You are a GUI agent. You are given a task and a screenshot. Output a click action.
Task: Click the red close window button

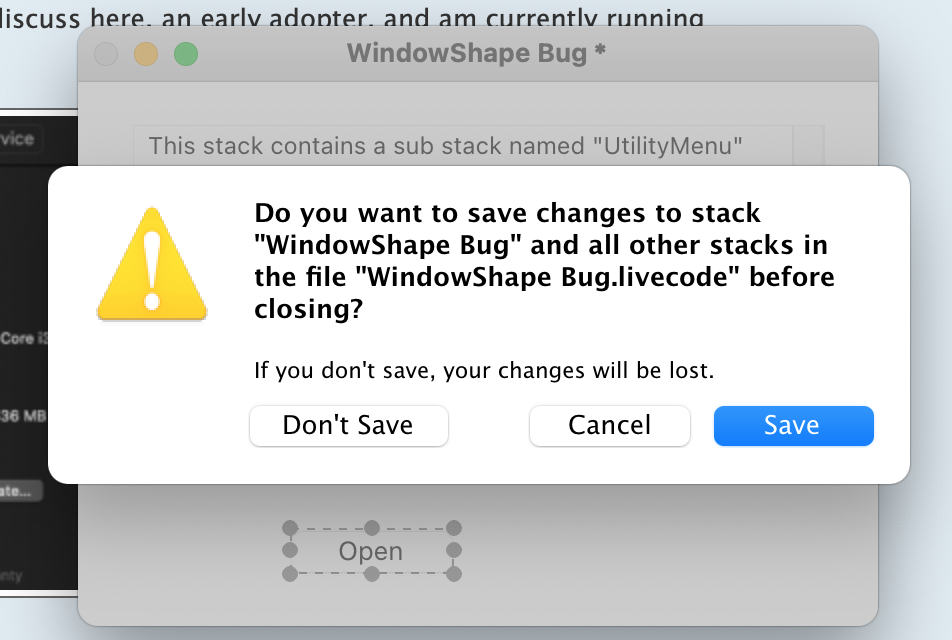pos(106,54)
